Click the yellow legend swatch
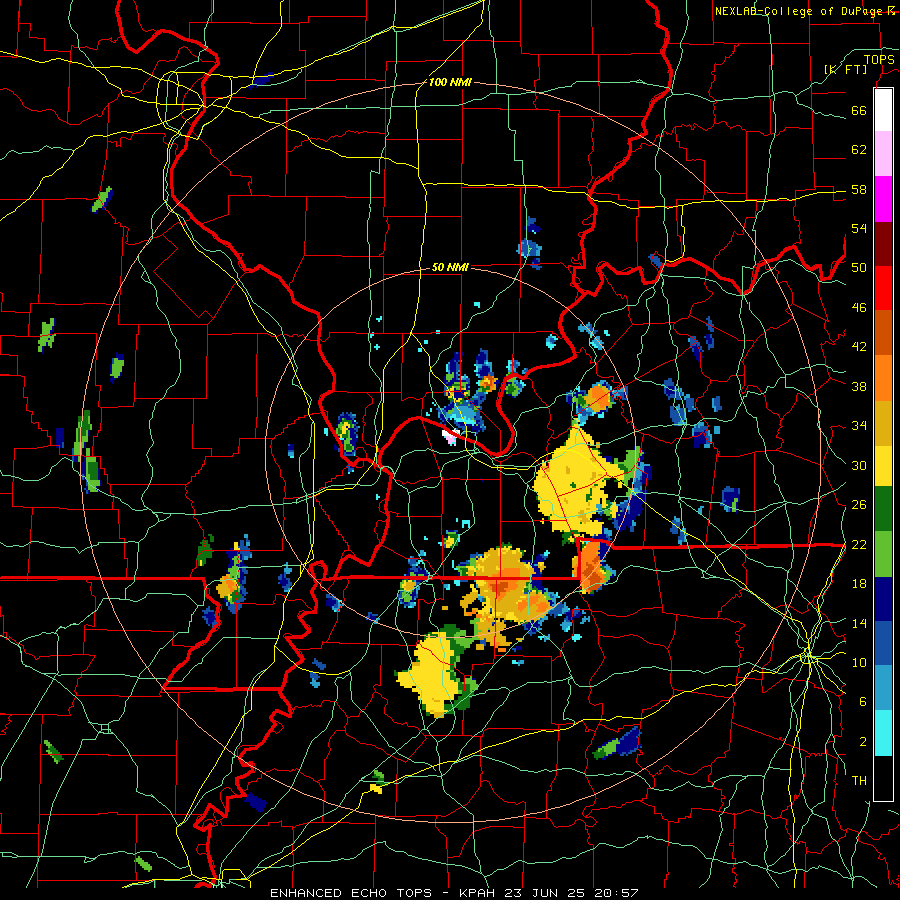This screenshot has width=900, height=900. (x=883, y=465)
